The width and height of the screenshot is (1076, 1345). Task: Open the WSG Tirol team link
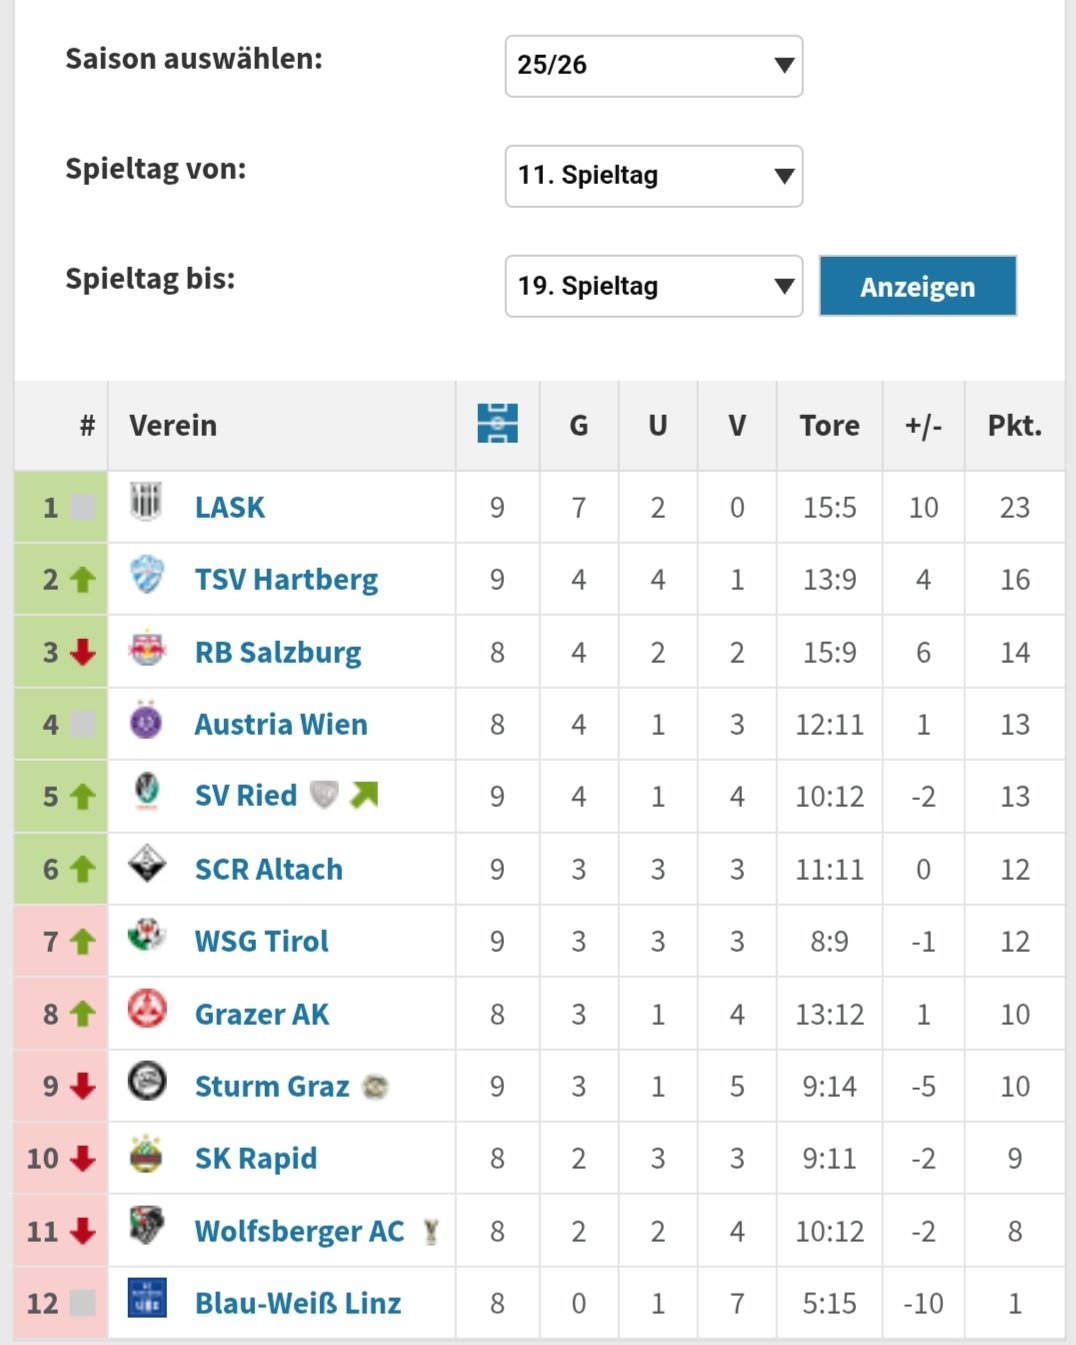[x=262, y=942]
